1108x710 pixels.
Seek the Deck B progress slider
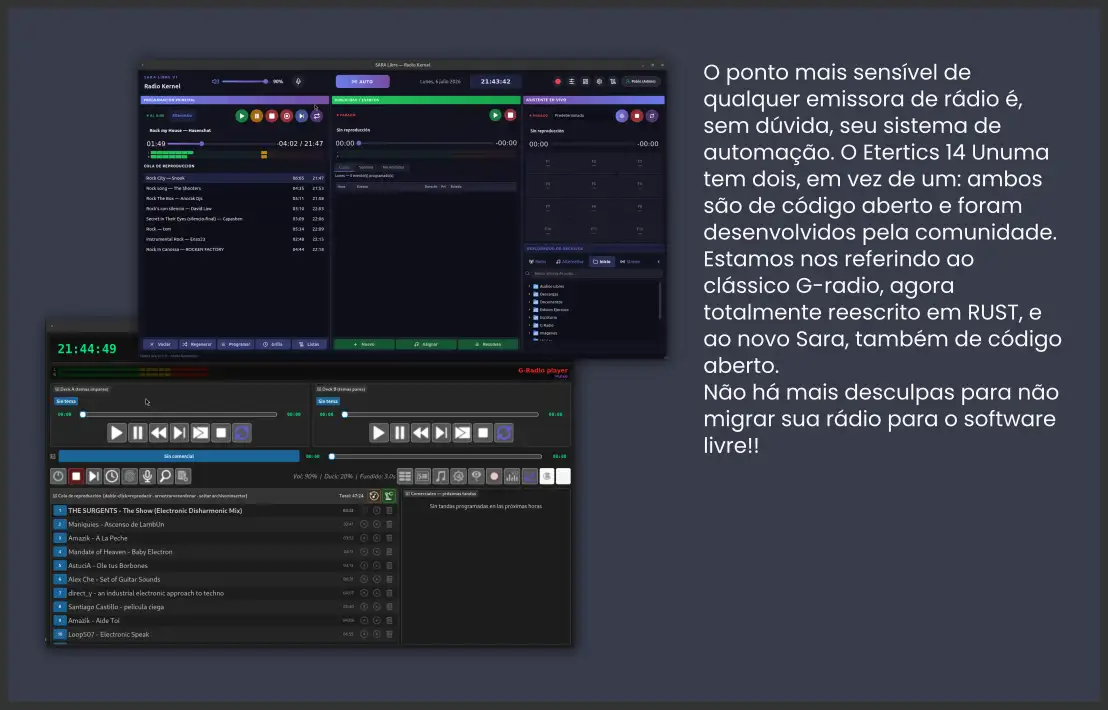pos(441,414)
